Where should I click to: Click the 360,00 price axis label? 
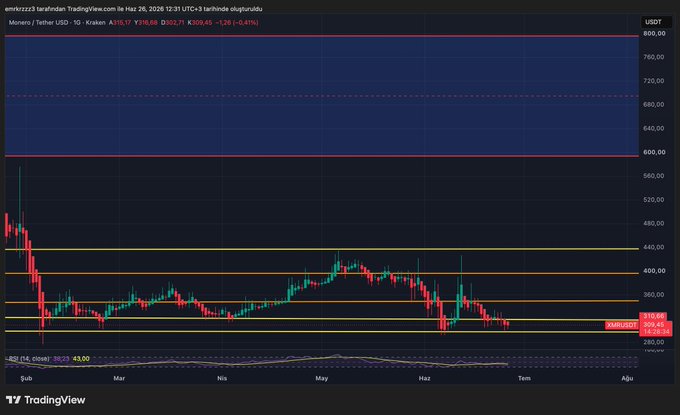(x=654, y=294)
